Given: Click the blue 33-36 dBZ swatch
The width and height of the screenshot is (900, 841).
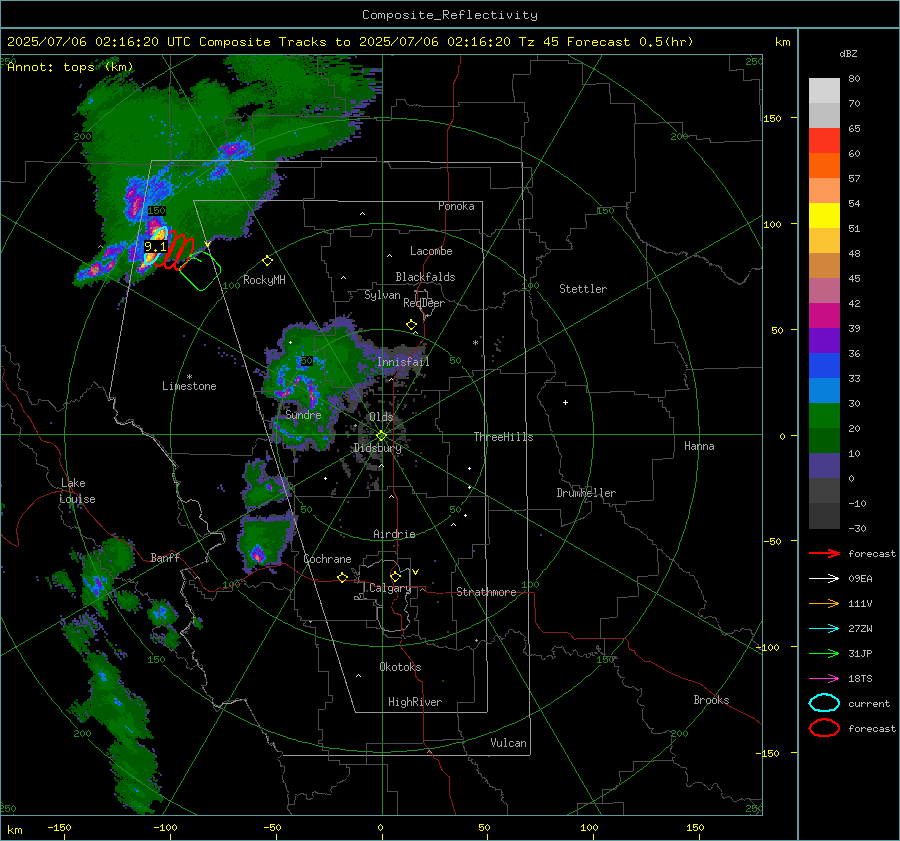Looking at the screenshot, I should [824, 366].
